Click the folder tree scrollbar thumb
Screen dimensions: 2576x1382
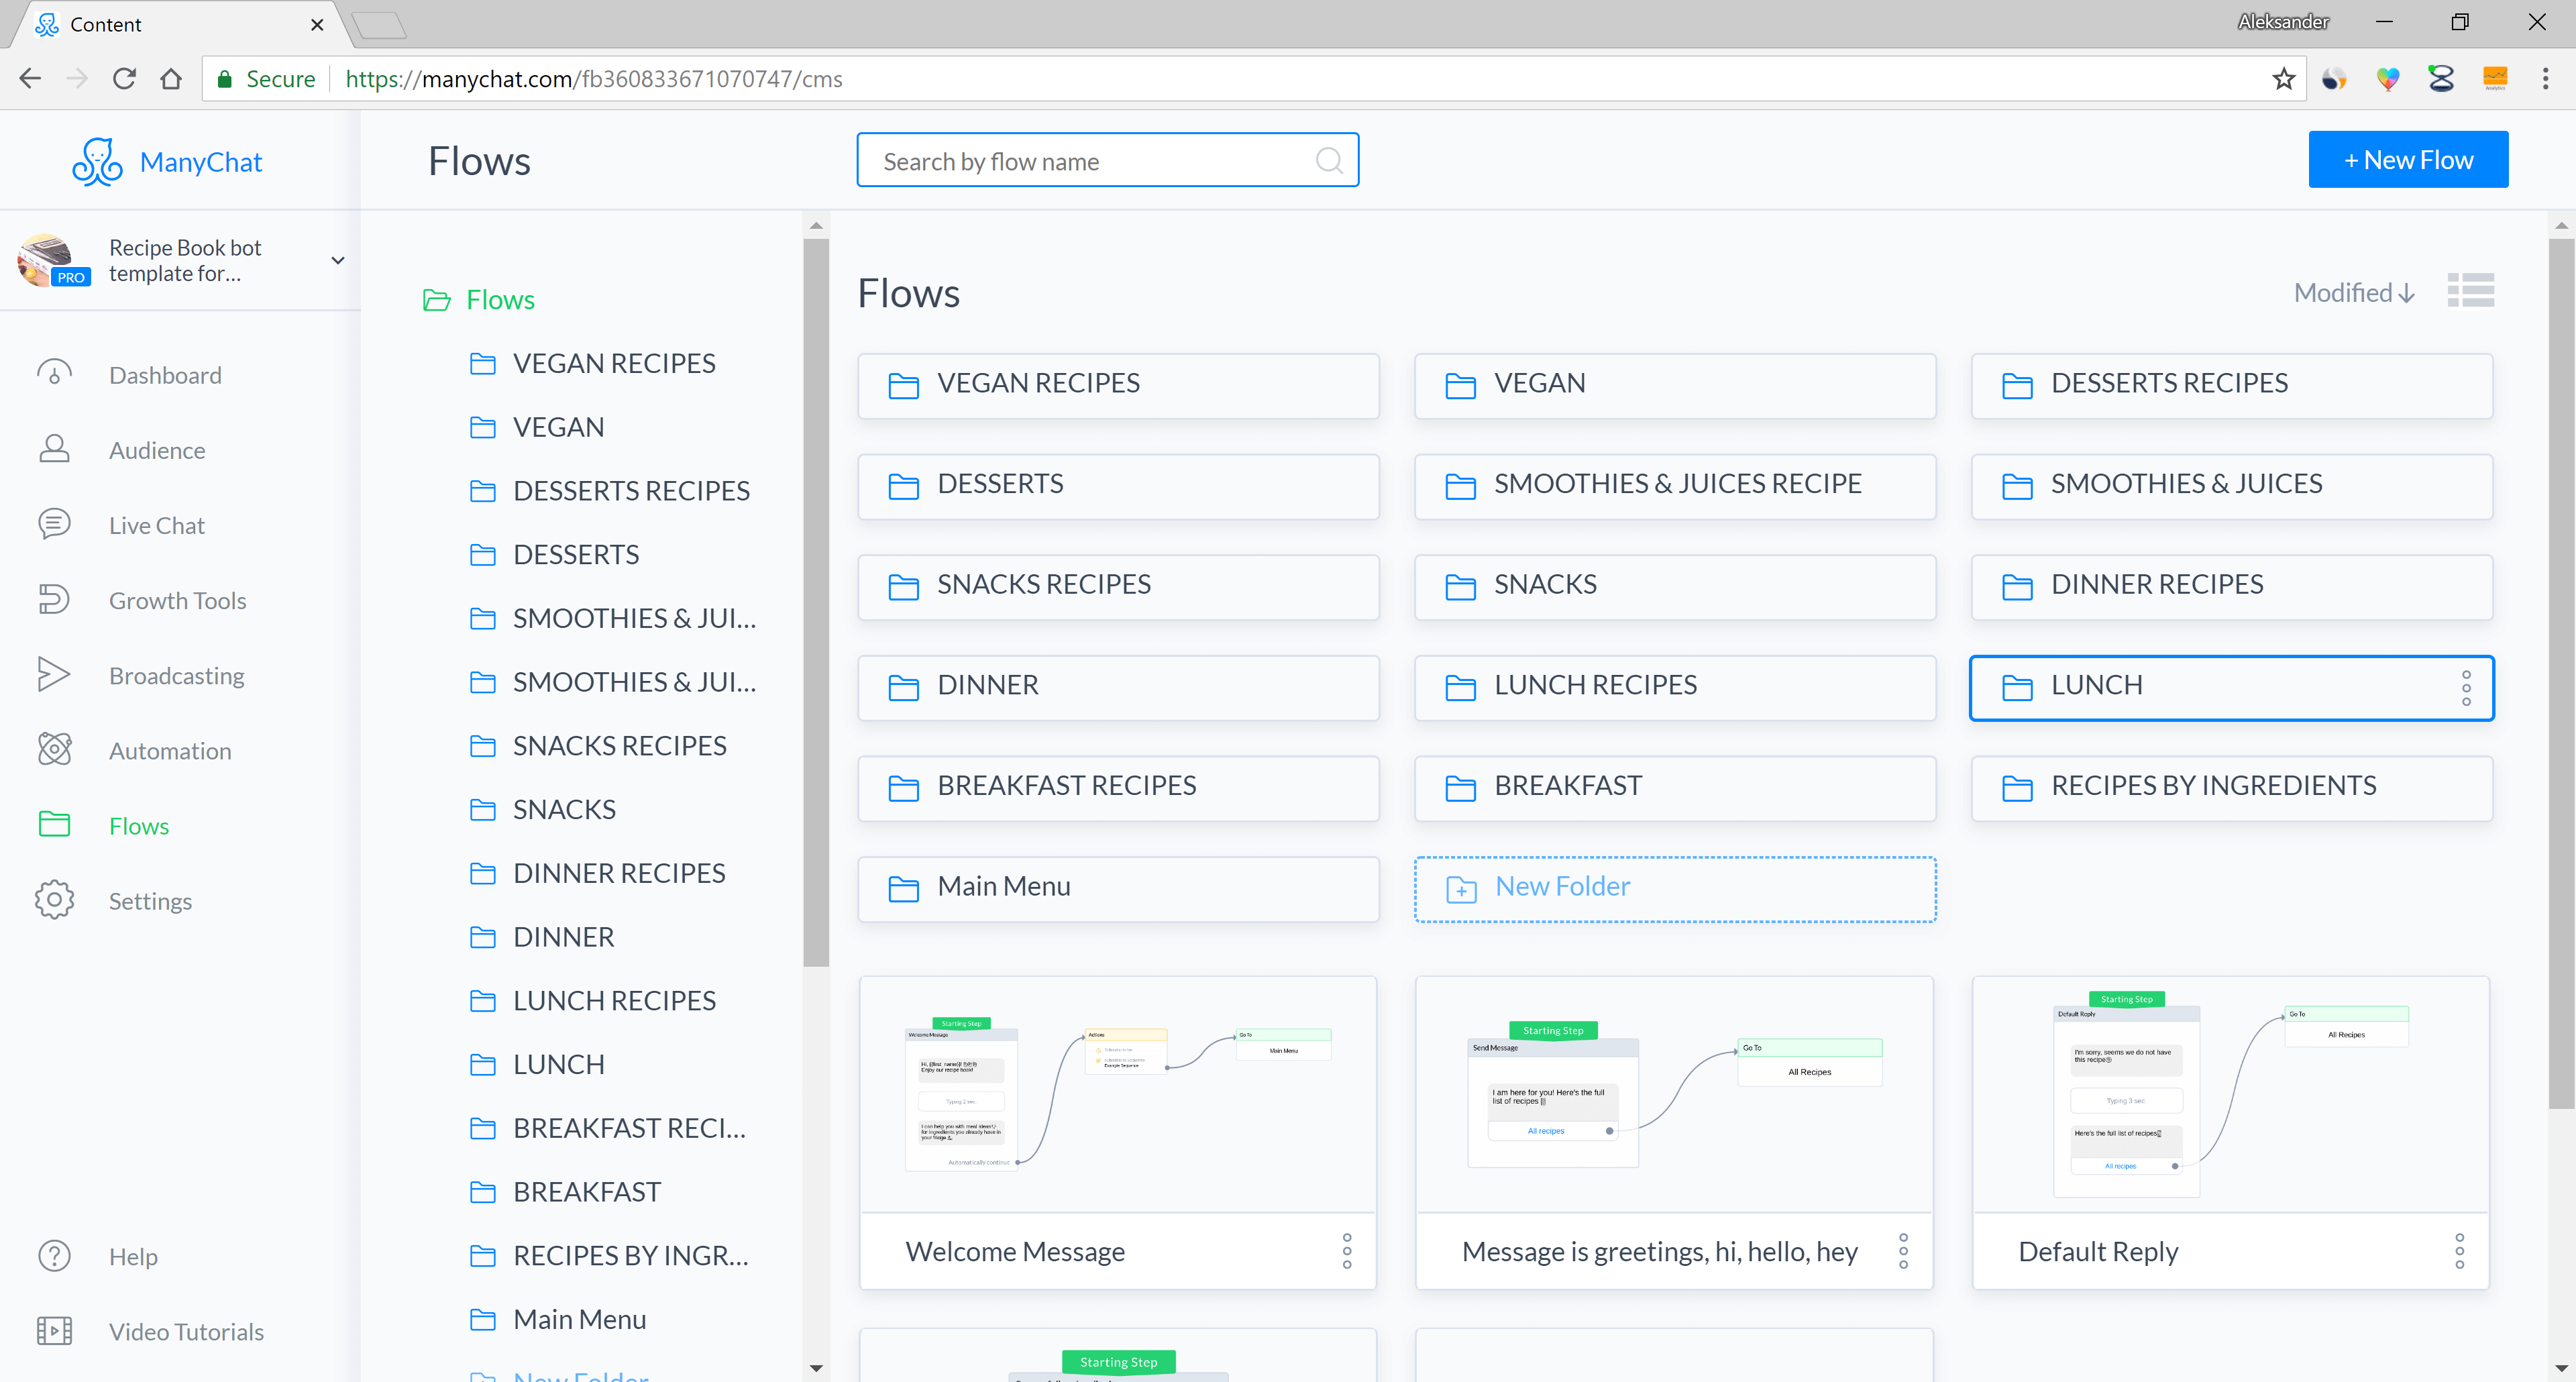click(816, 602)
